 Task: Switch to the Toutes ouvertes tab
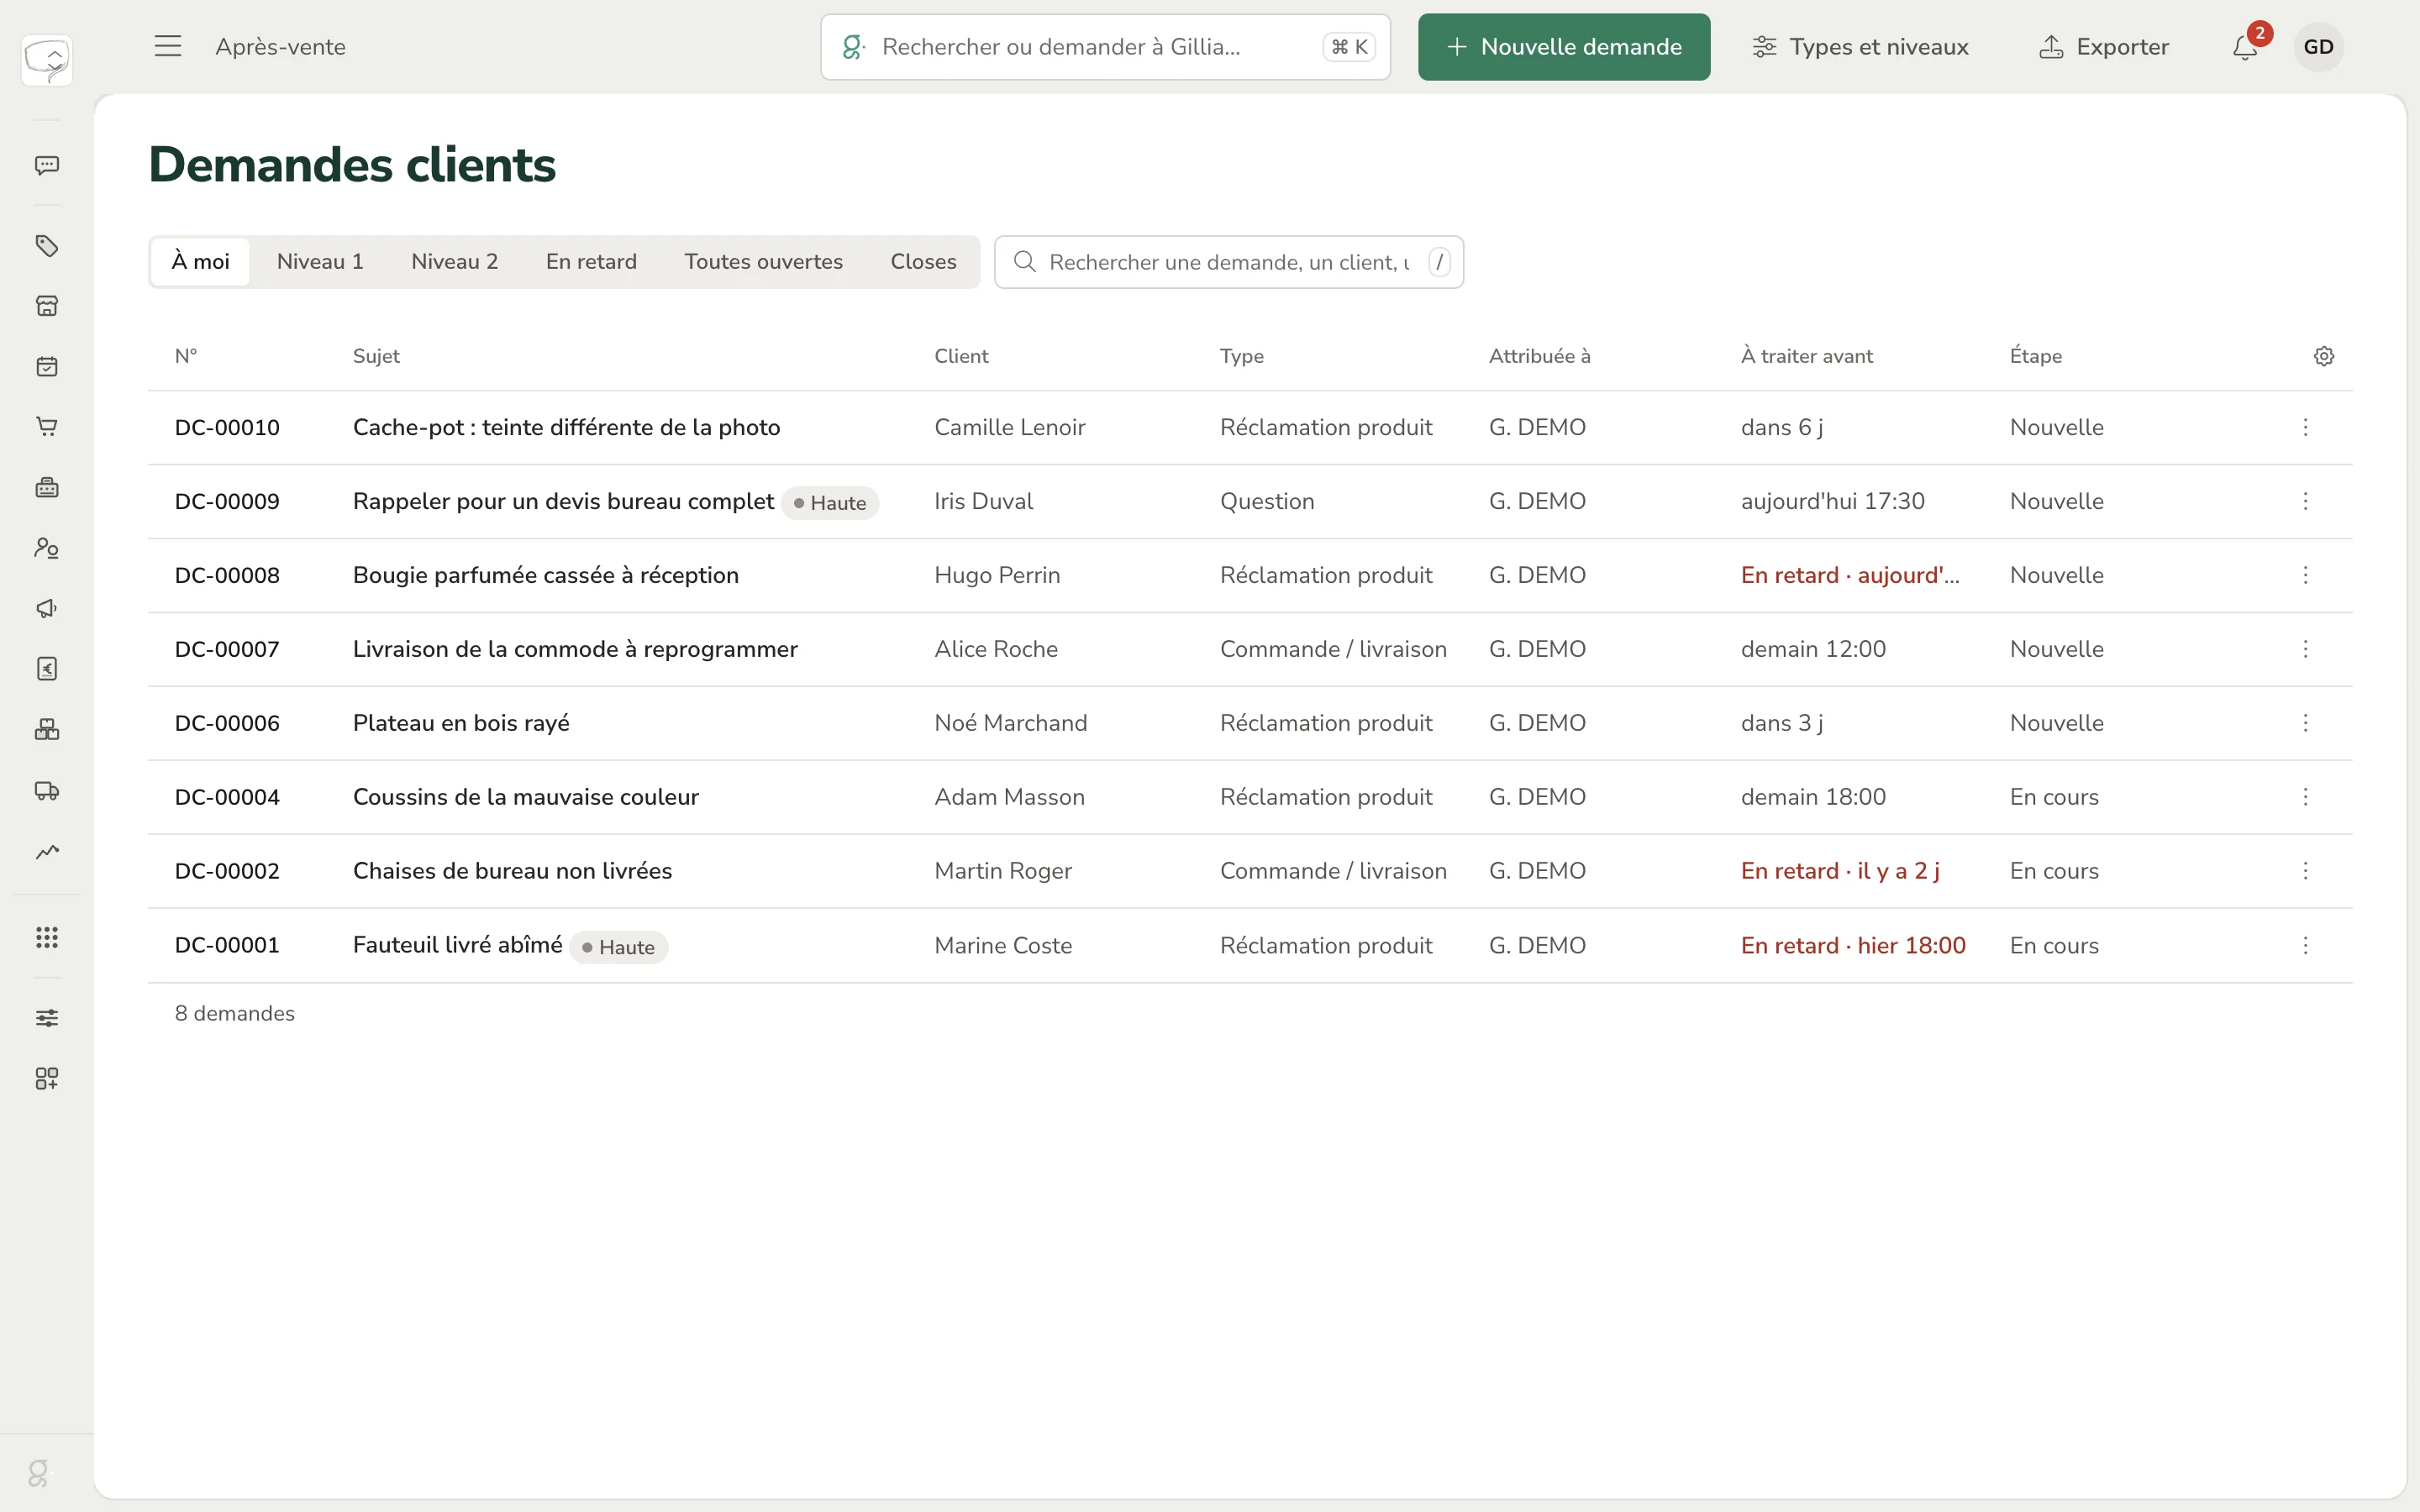point(763,261)
